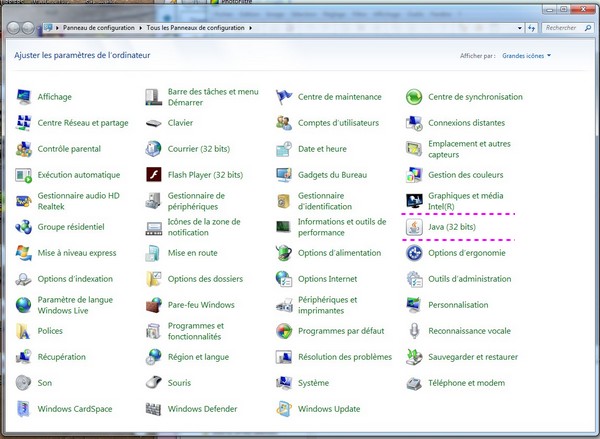
Task: Open Outils d'administration link
Action: [470, 279]
